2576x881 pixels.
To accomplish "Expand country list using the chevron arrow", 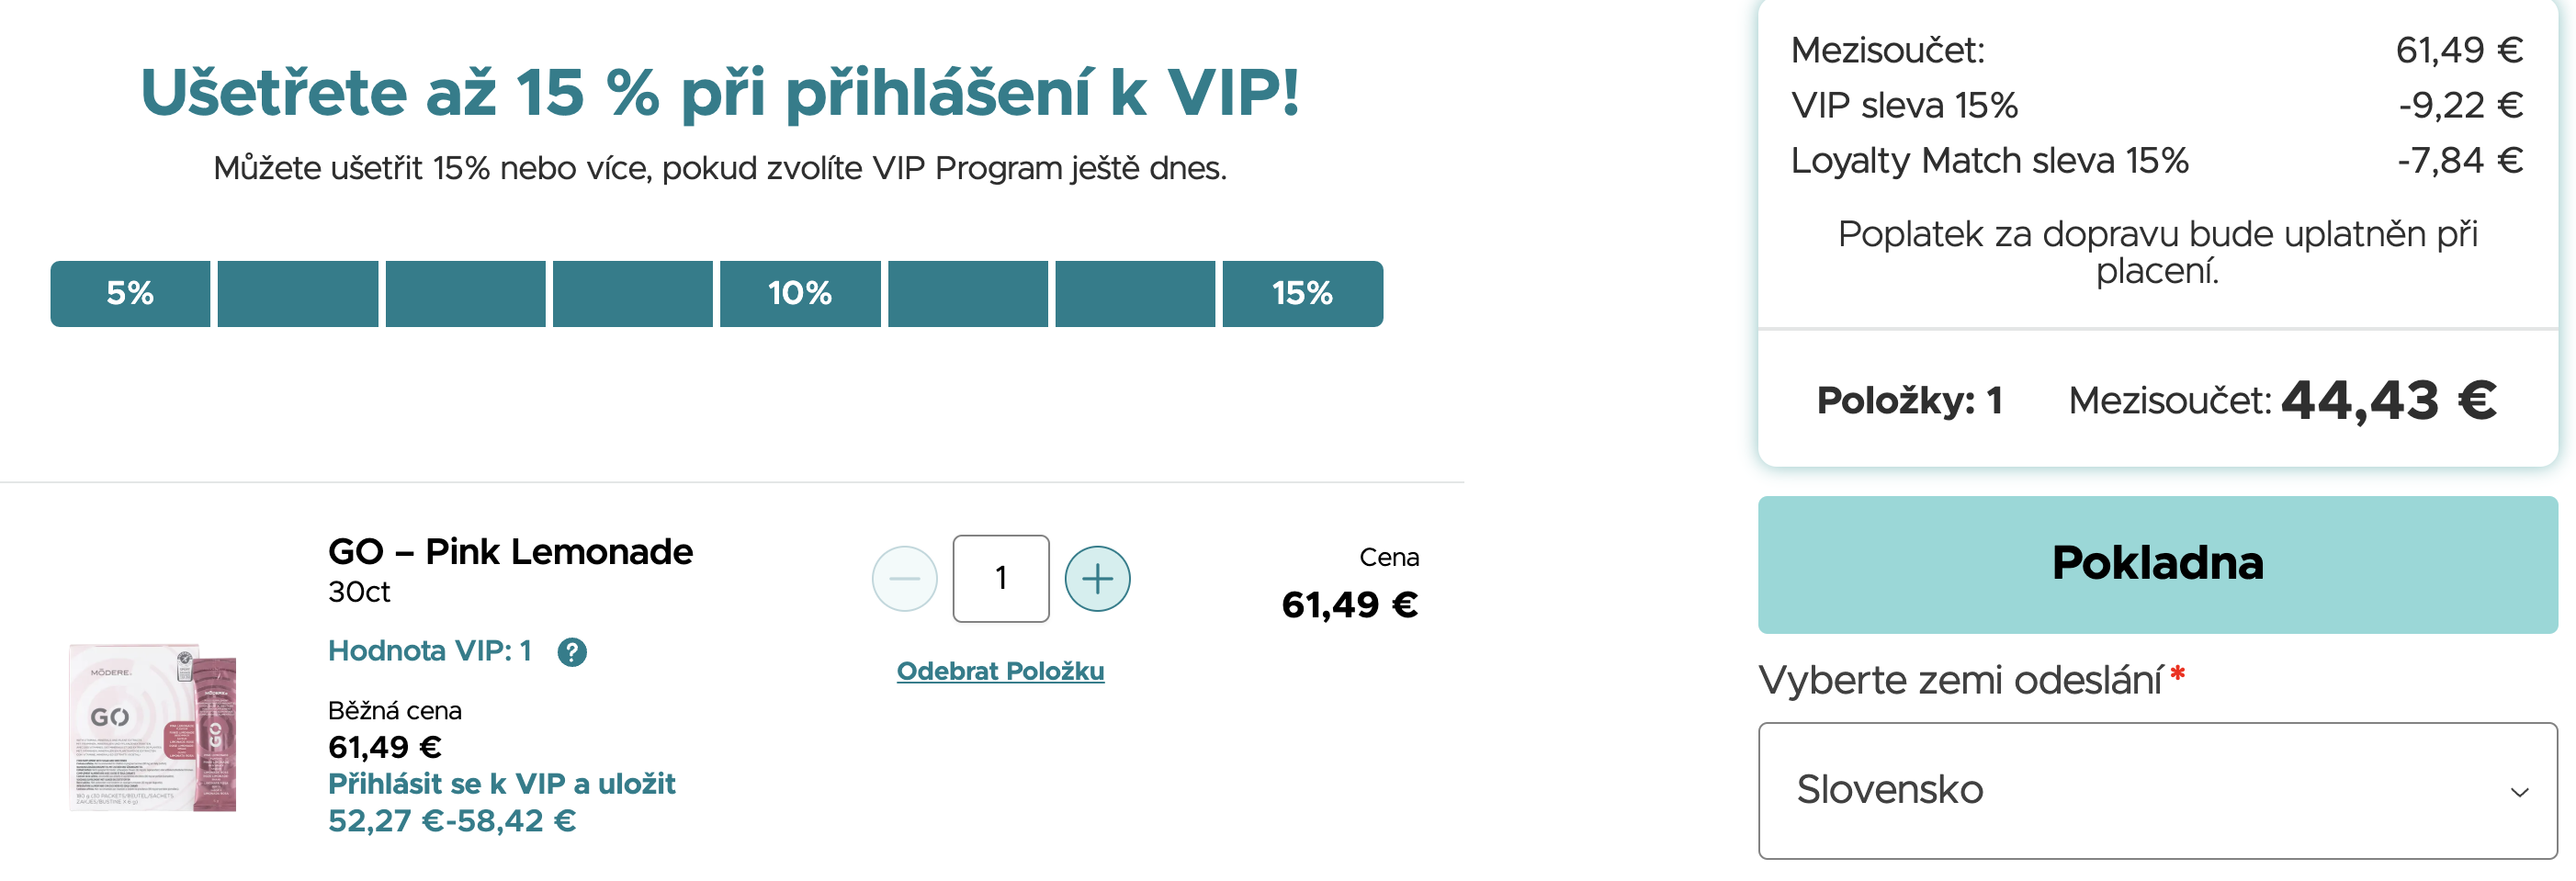I will pyautogui.click(x=2519, y=792).
